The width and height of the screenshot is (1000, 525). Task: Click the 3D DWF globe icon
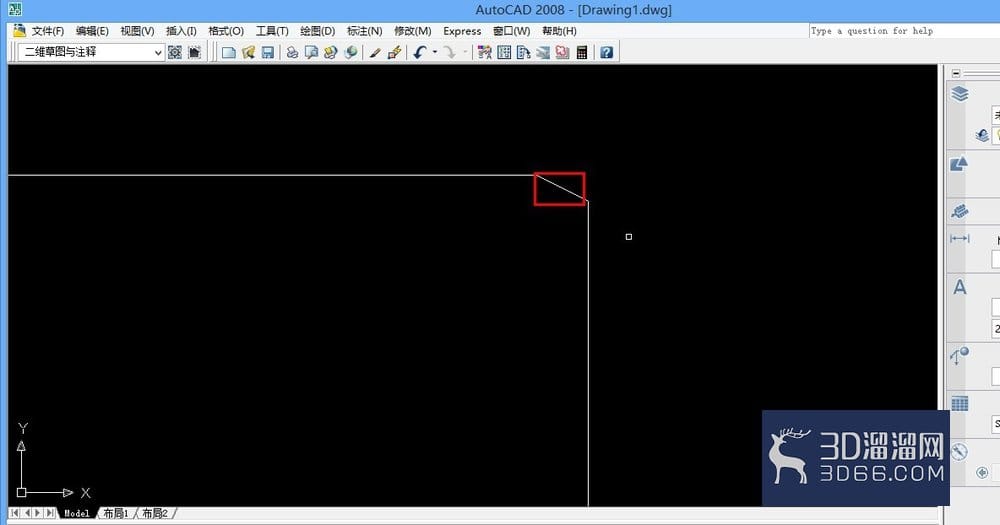(350, 52)
